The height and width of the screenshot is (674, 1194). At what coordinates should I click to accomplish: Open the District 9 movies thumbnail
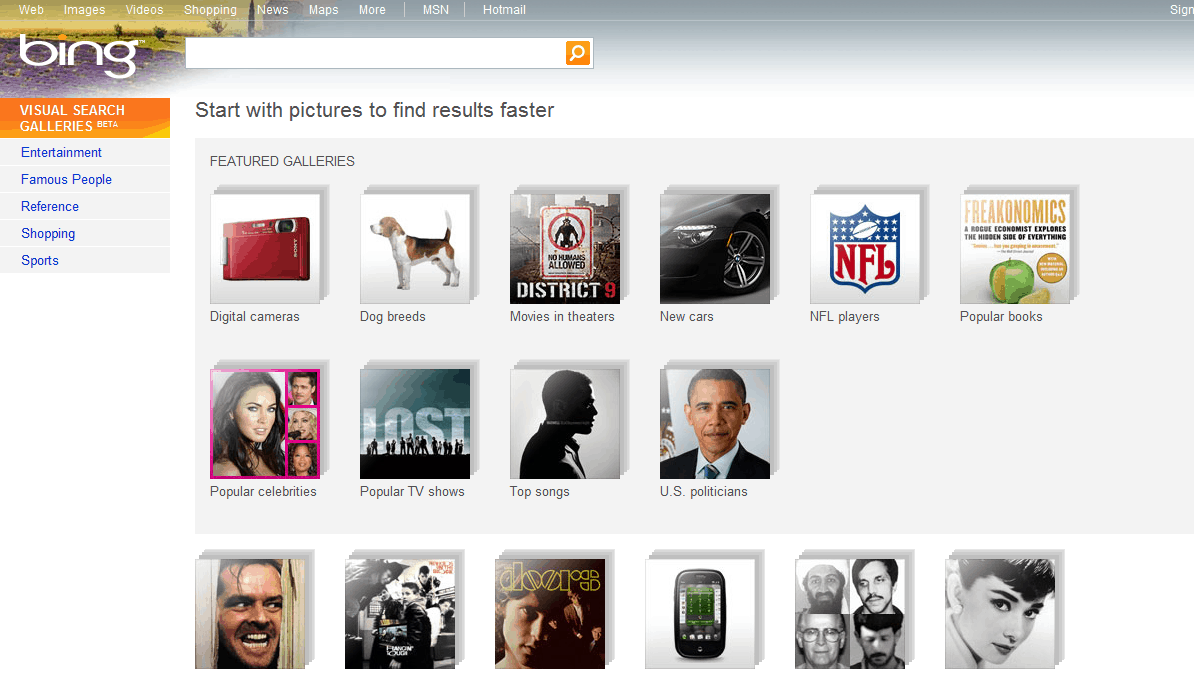[x=565, y=248]
